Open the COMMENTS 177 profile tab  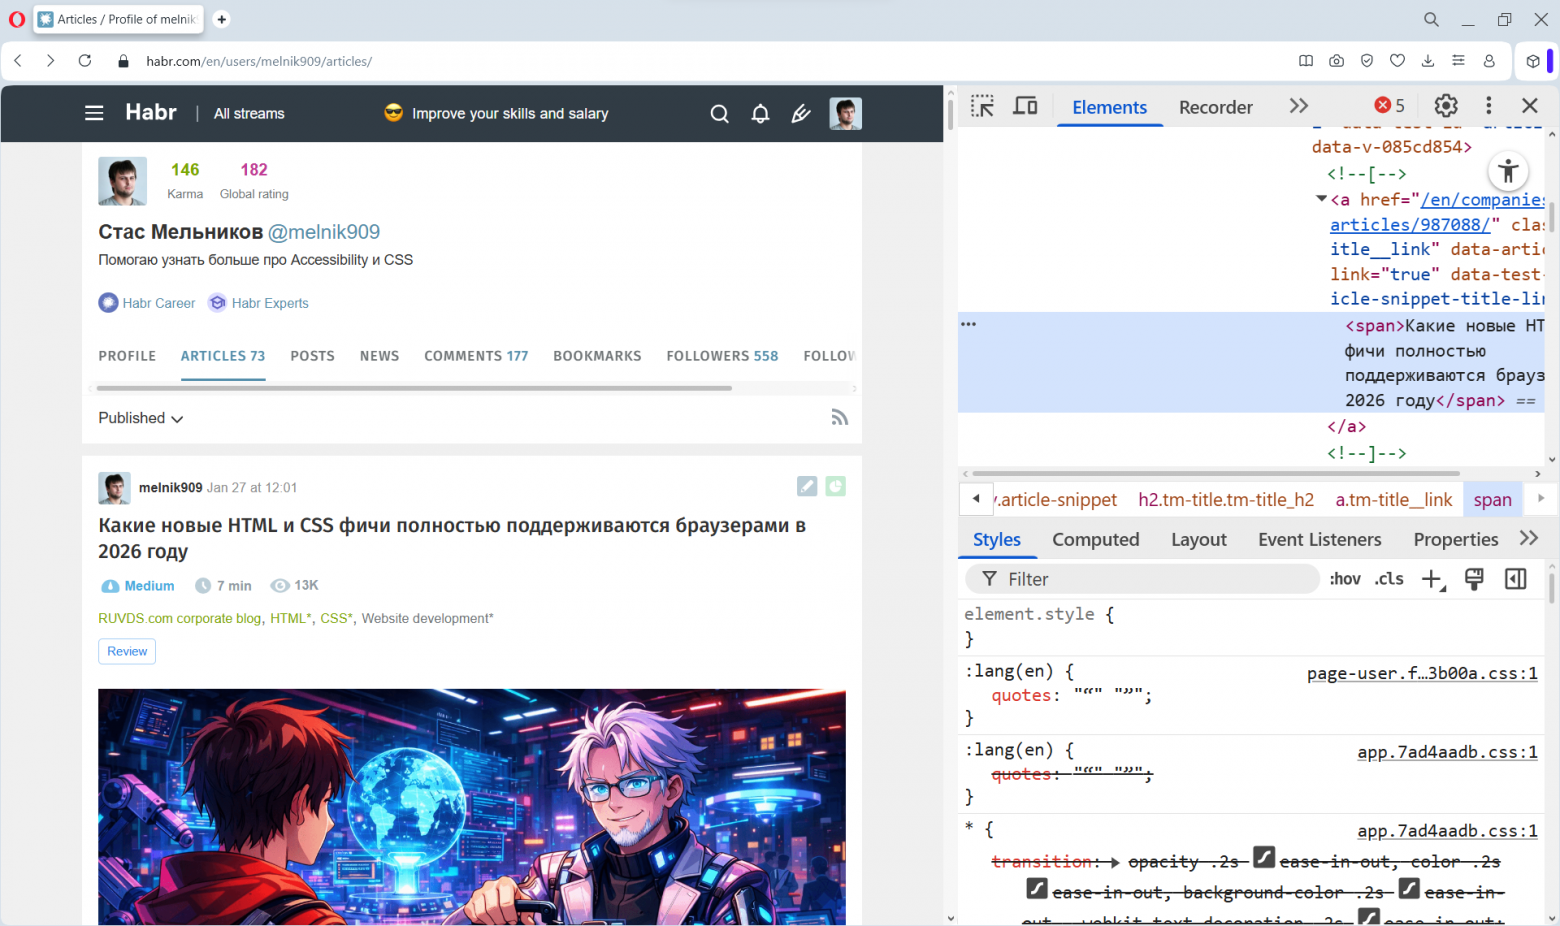click(476, 356)
